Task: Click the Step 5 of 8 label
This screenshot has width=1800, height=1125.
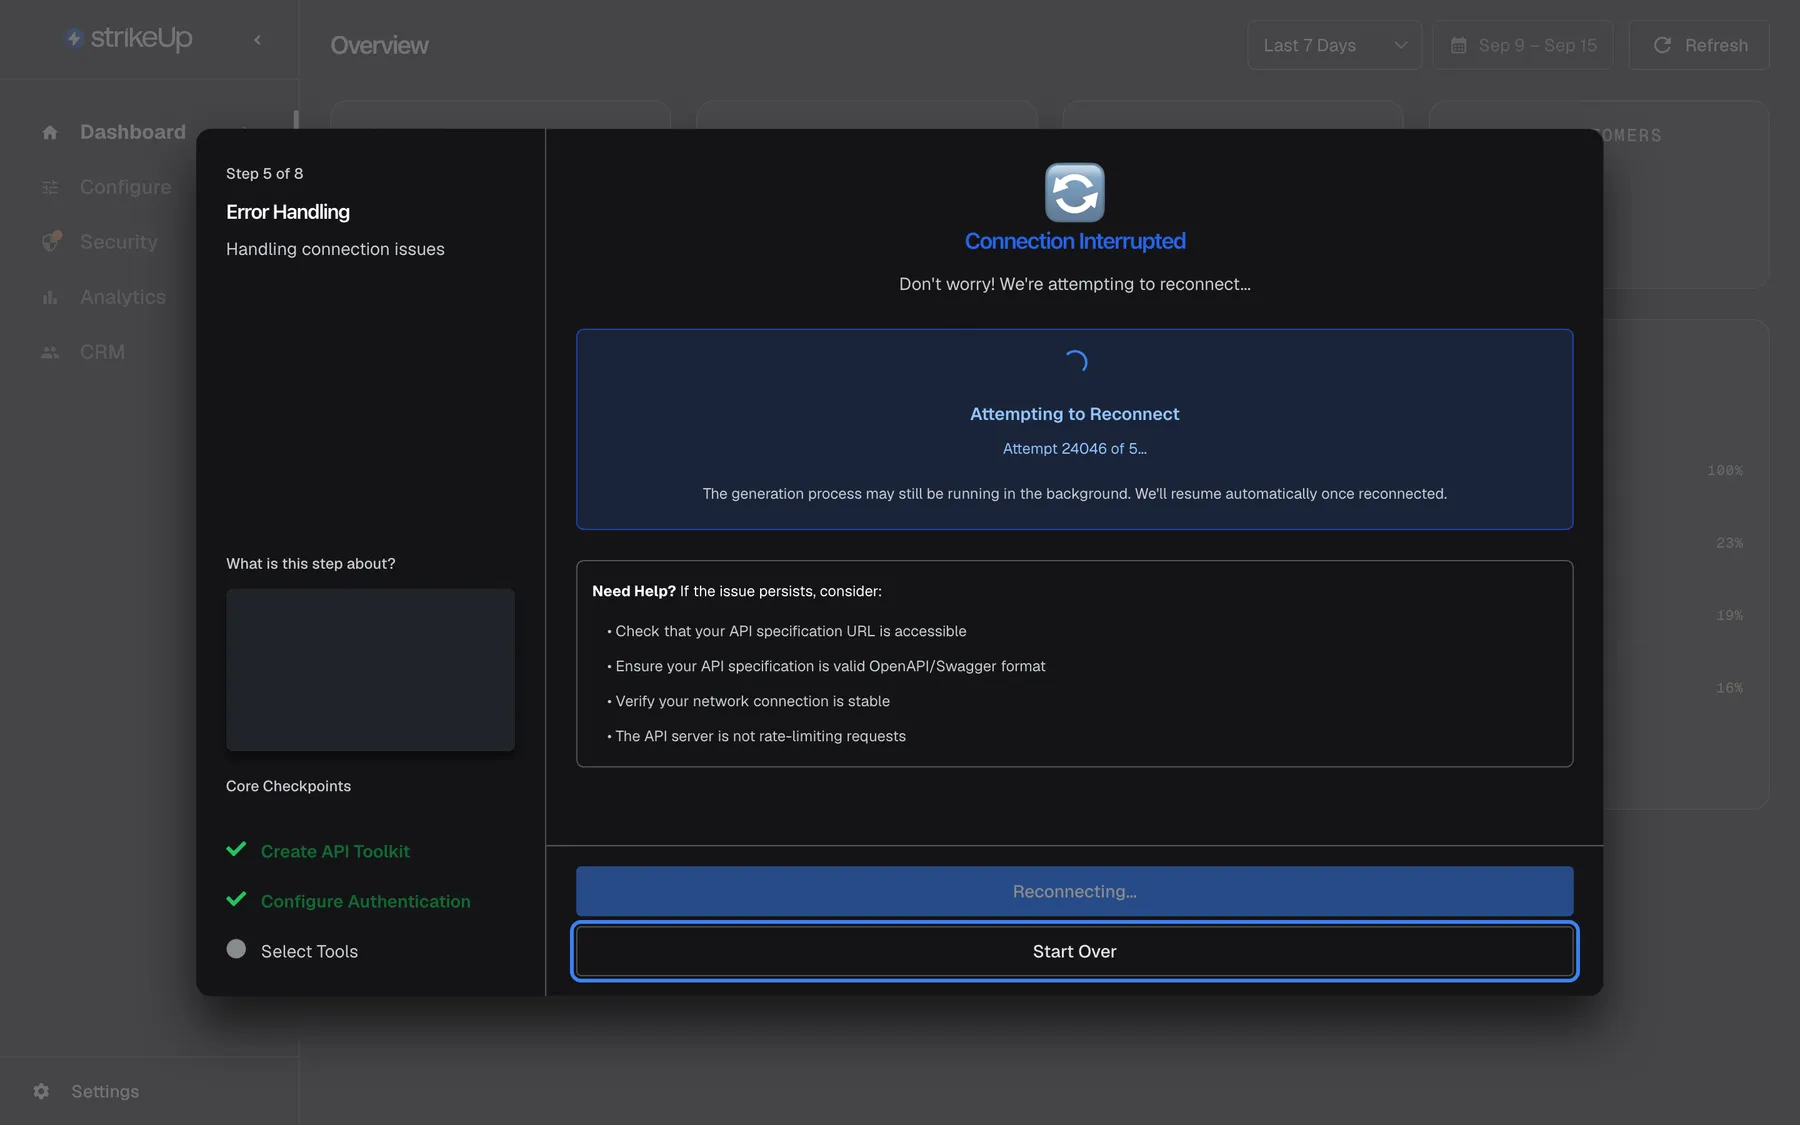Action: point(264,173)
